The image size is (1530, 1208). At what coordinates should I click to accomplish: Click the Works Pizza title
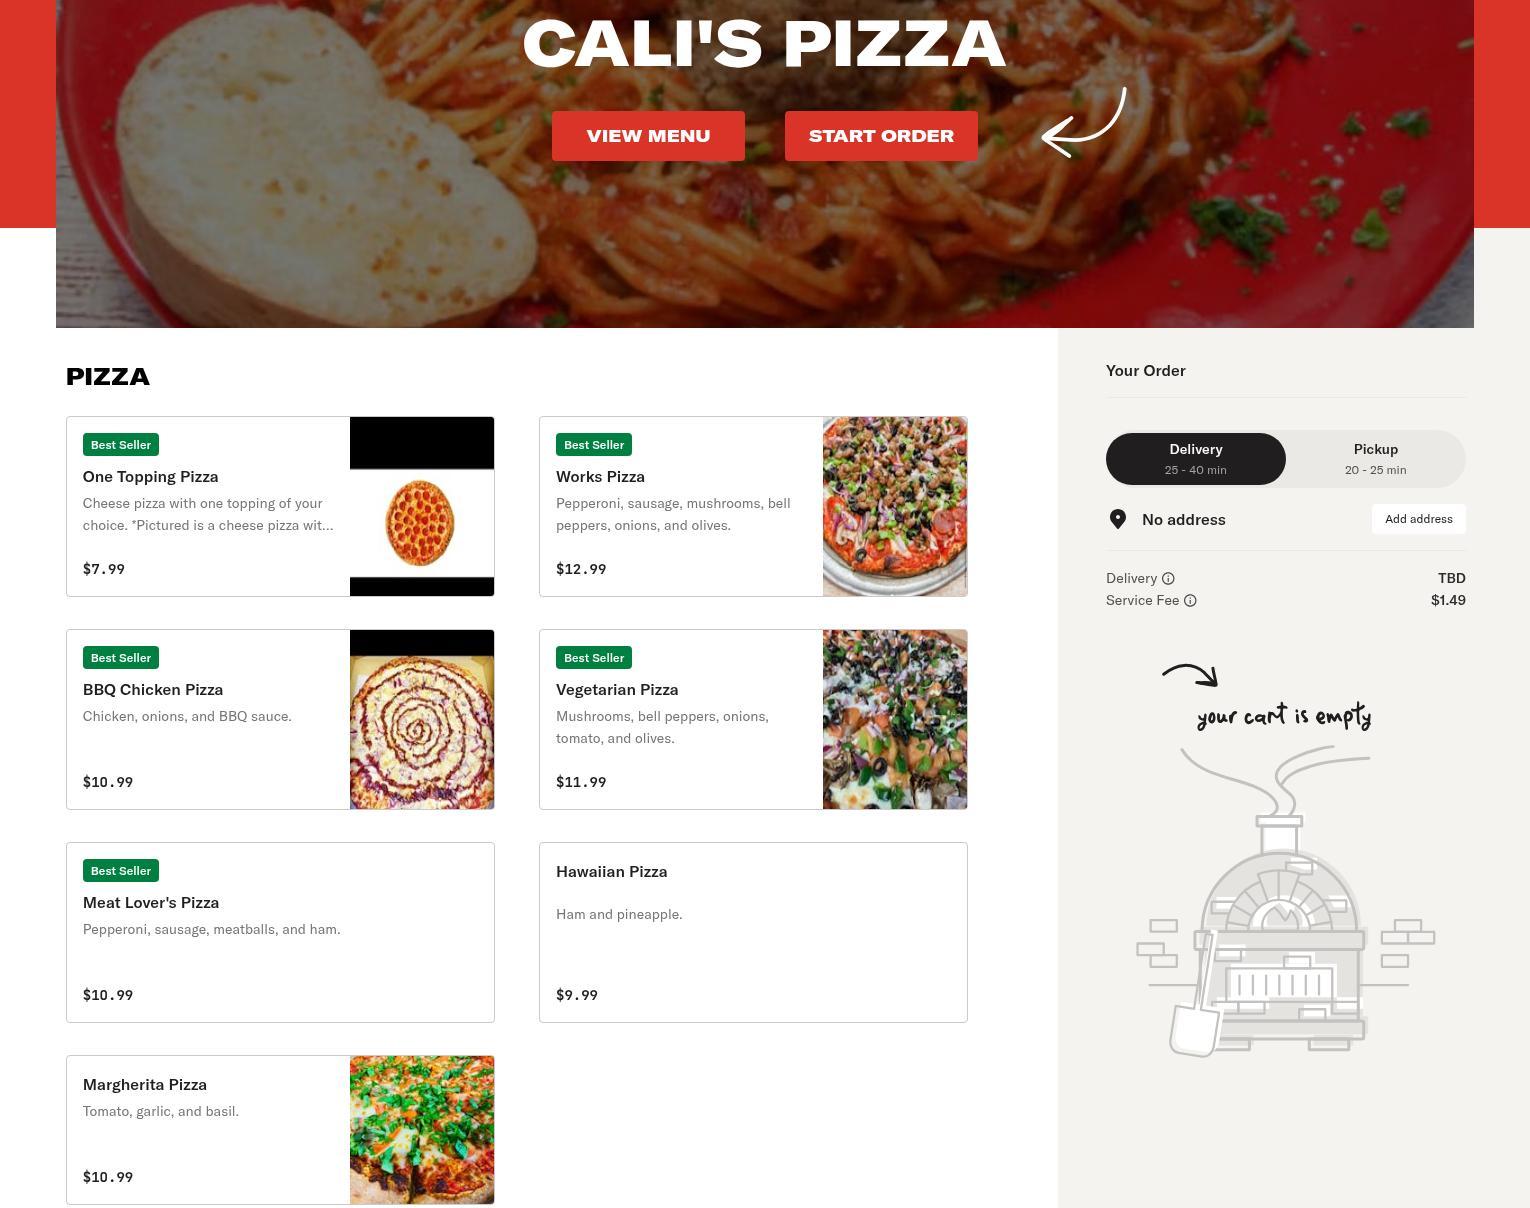click(600, 477)
